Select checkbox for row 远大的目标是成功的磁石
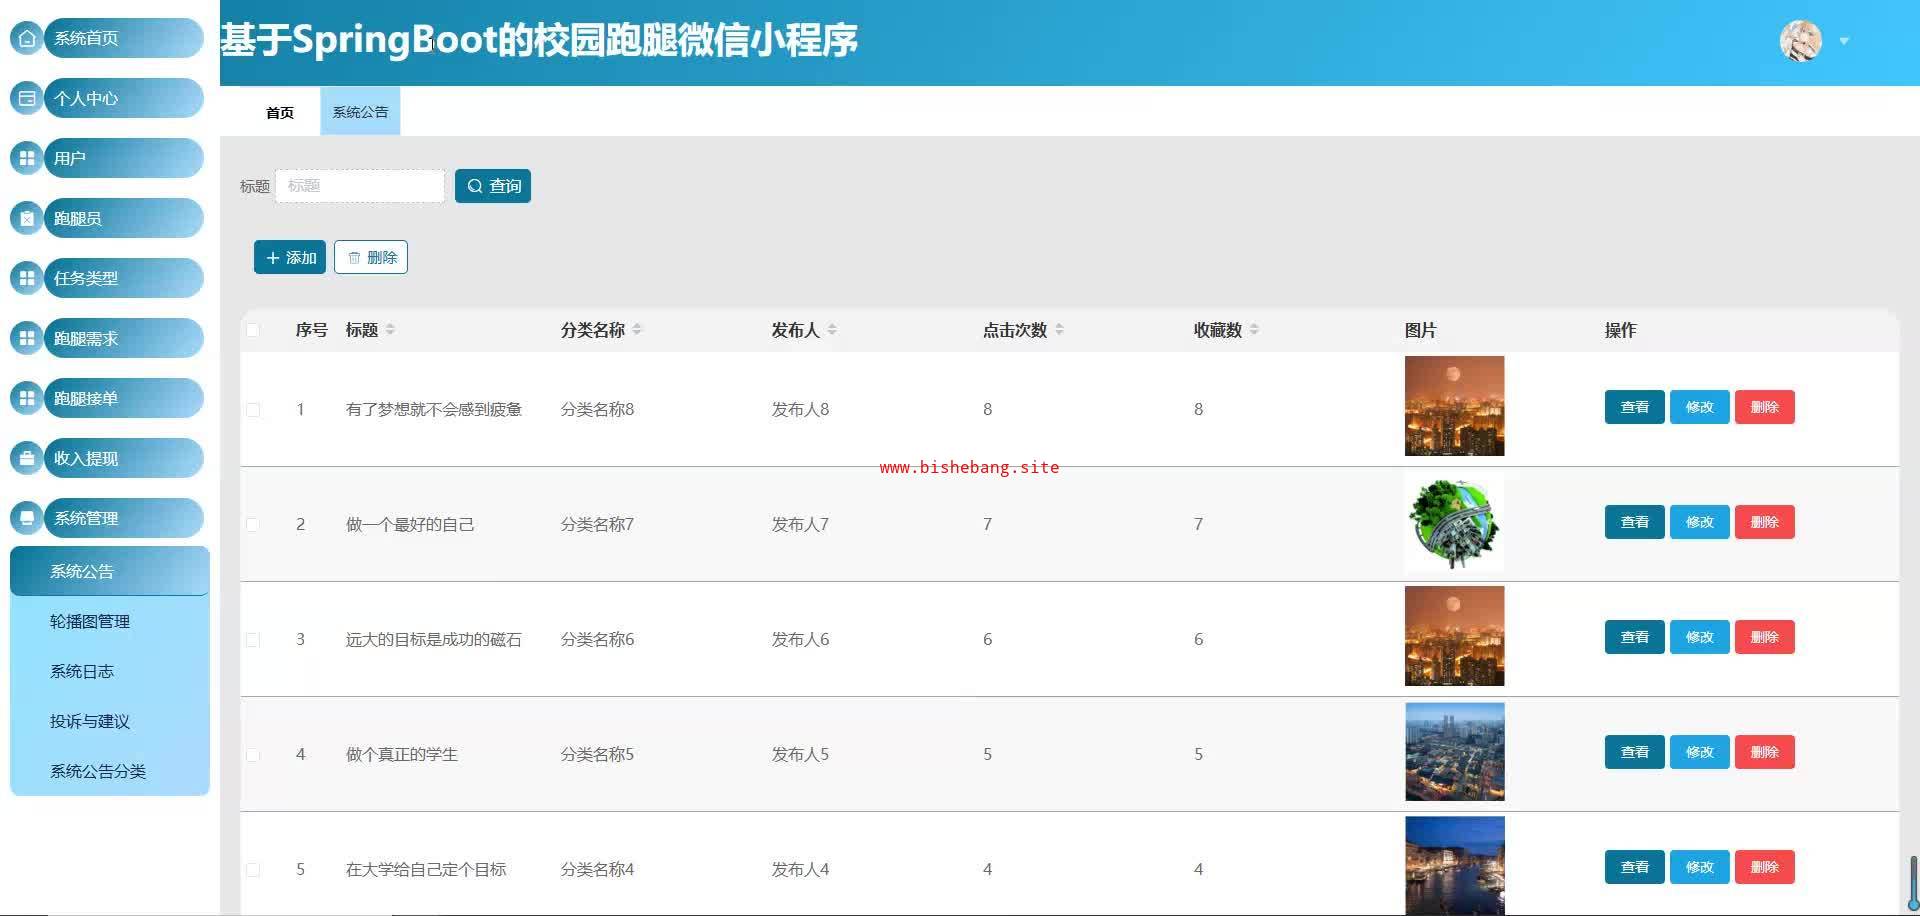Image resolution: width=1920 pixels, height=916 pixels. click(253, 640)
